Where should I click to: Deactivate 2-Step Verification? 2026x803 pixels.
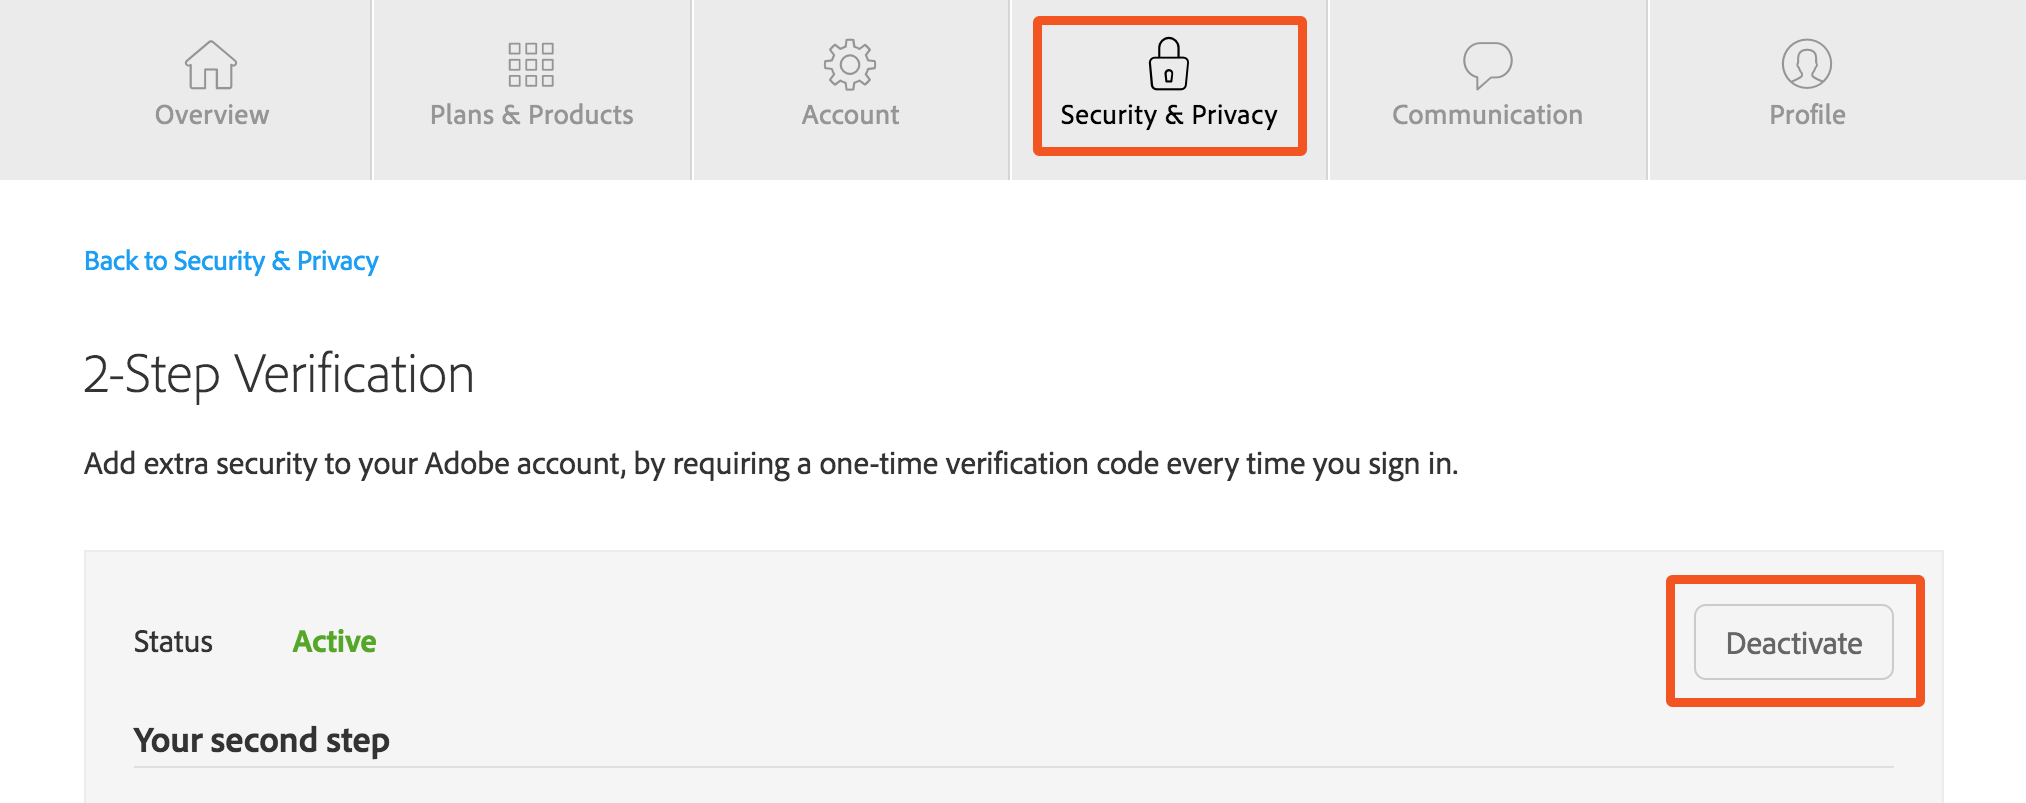point(1794,642)
